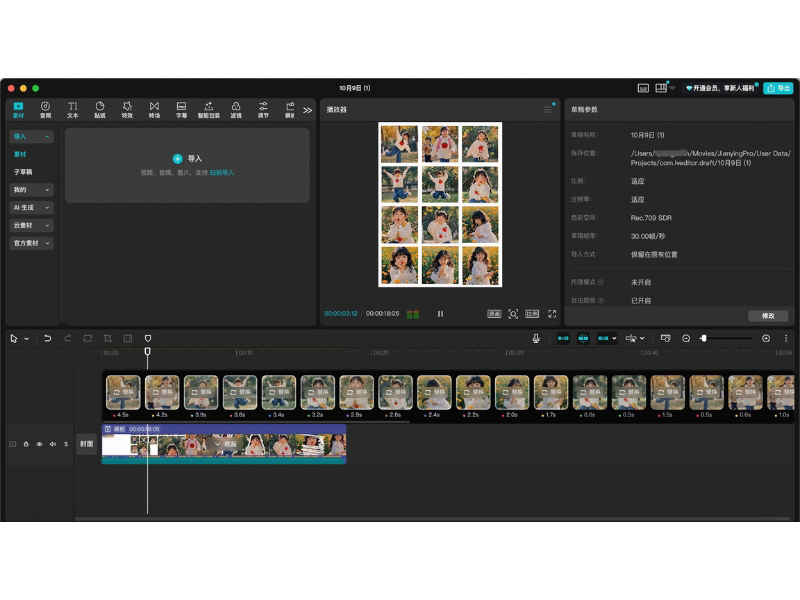Expand the 云素材 (Cloud material) dropdown

point(32,226)
